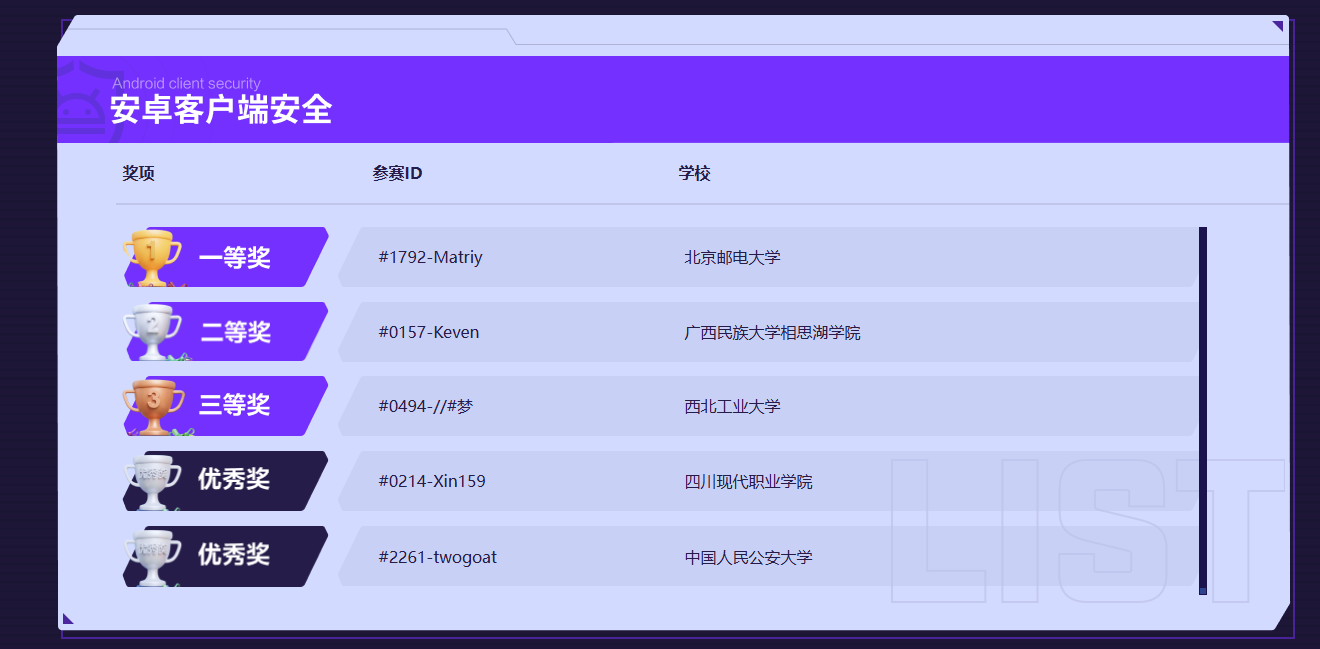Click school name 中国人民公安大学
Image resolution: width=1320 pixels, height=649 pixels.
coord(748,557)
